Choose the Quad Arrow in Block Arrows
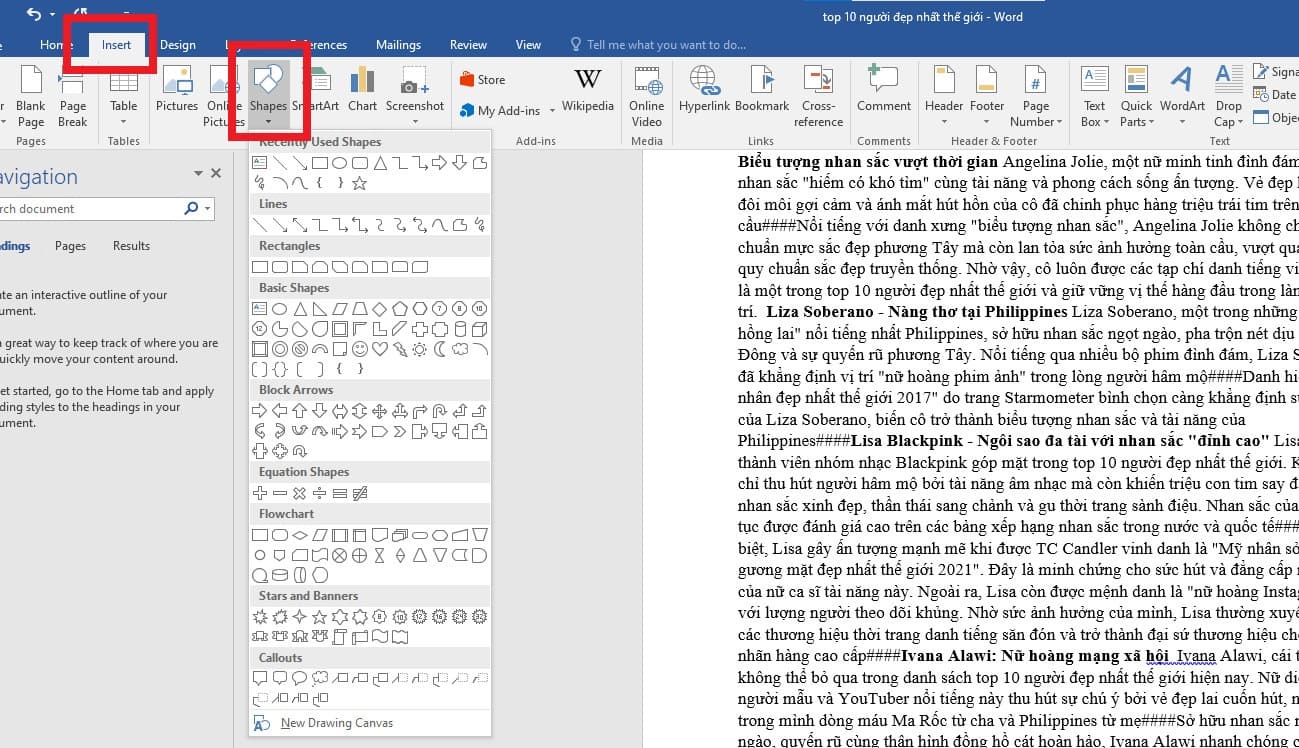Screen dimensions: 1299x748 click(379, 412)
